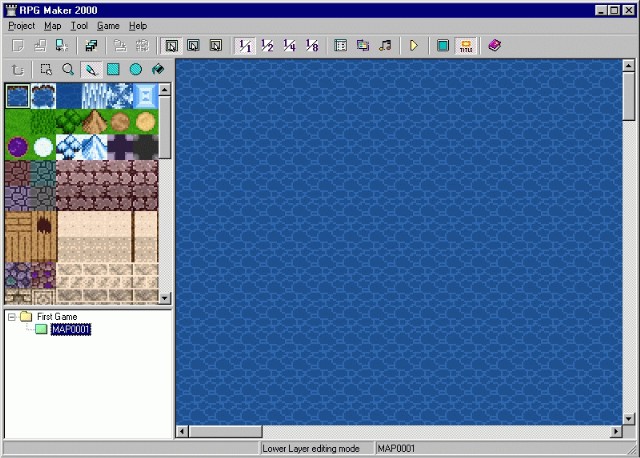Click the New Project toolbar icon
The width and height of the screenshot is (640, 458).
click(18, 45)
